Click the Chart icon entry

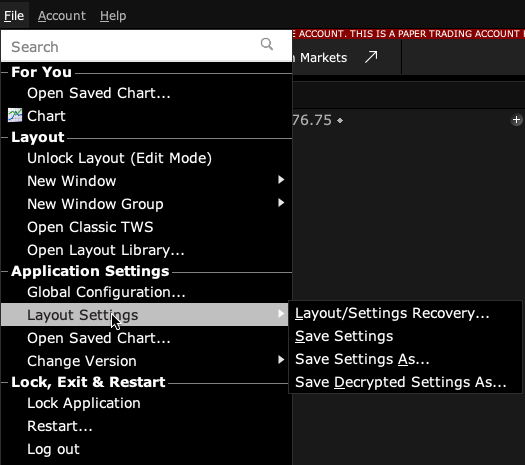(146, 116)
